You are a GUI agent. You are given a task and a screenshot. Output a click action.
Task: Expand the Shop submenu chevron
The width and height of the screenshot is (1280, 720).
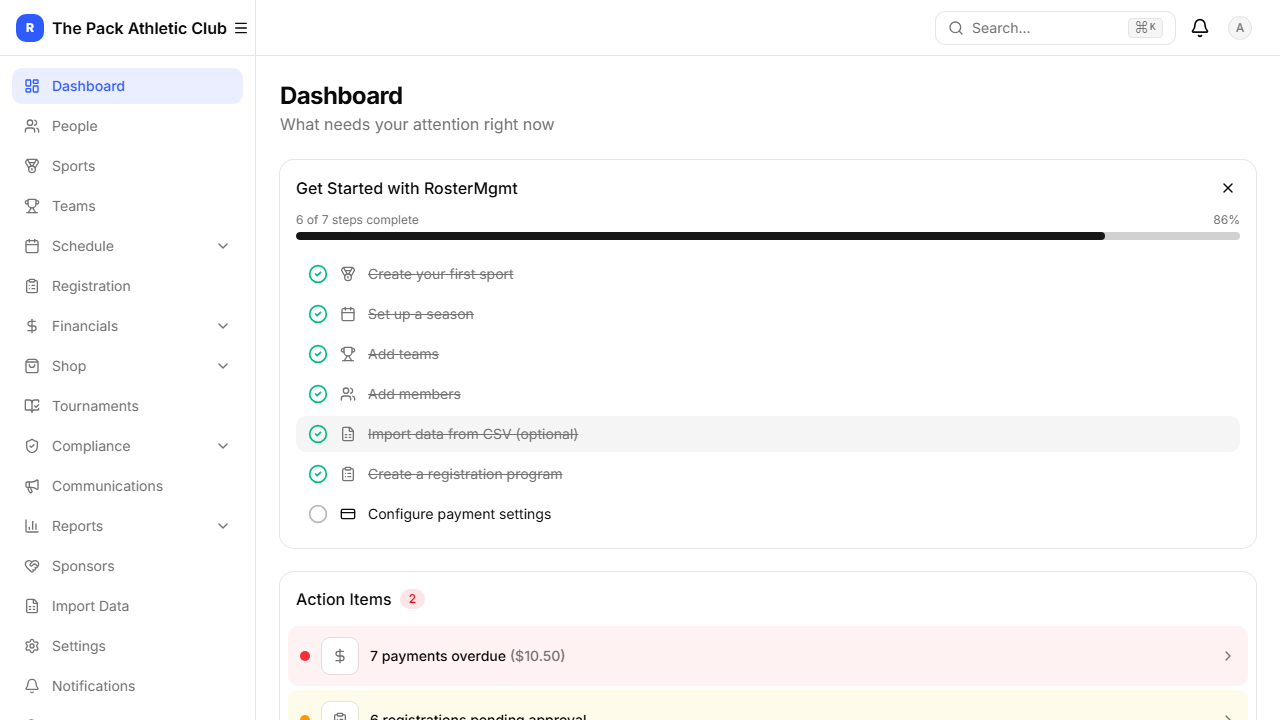[x=223, y=366]
